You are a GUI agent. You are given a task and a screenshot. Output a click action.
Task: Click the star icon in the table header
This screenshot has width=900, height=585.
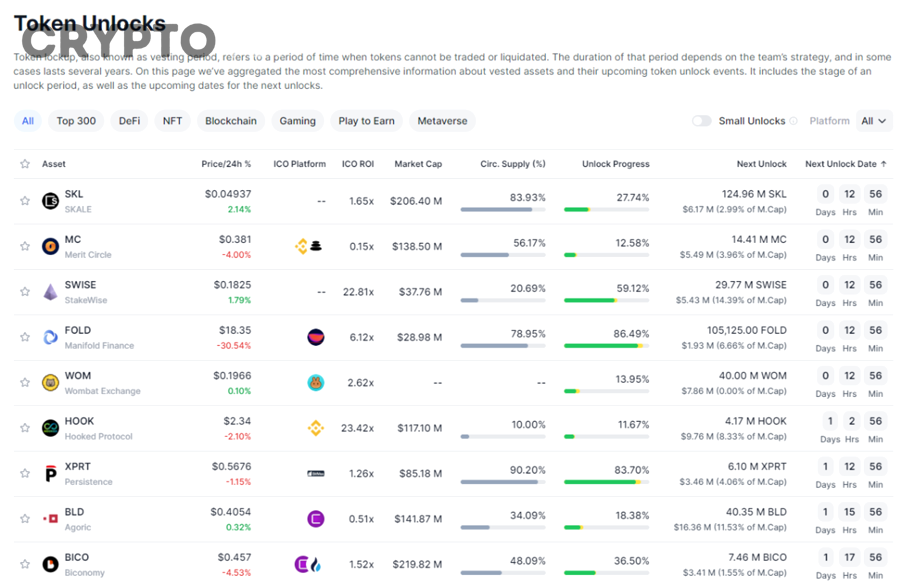click(25, 164)
